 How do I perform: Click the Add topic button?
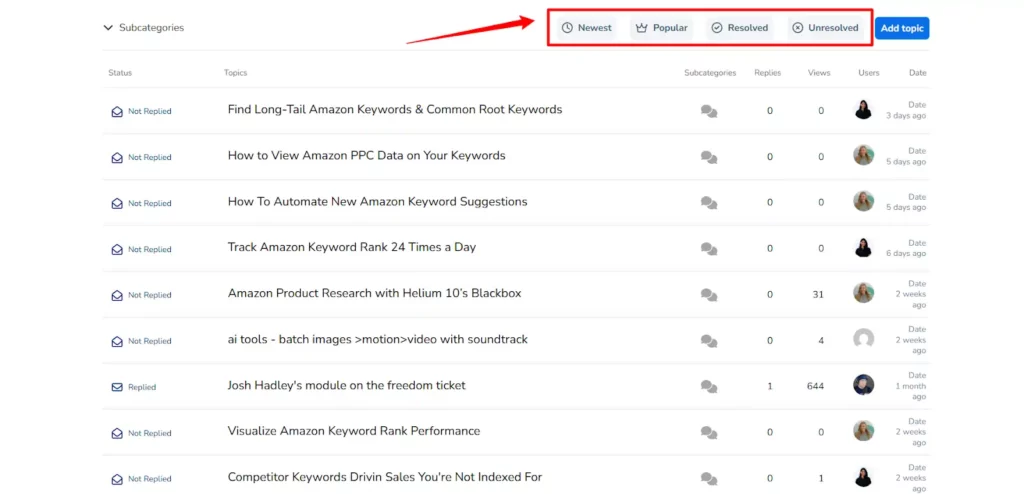pyautogui.click(x=902, y=28)
